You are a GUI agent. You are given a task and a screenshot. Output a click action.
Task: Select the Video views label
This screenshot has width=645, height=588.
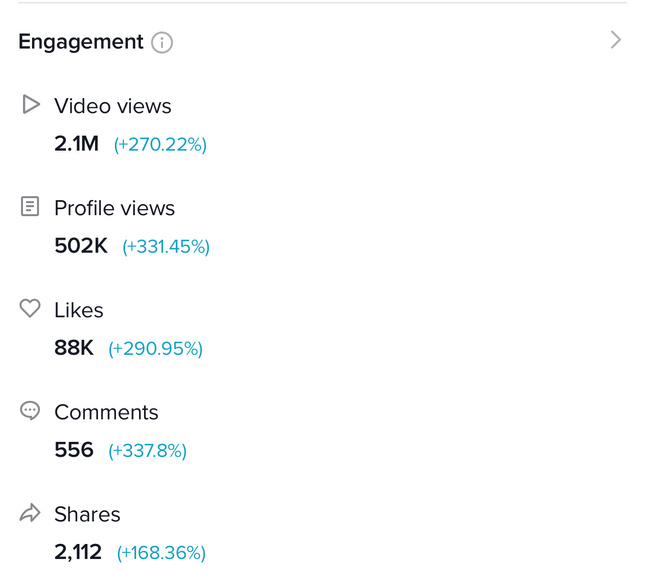(113, 106)
